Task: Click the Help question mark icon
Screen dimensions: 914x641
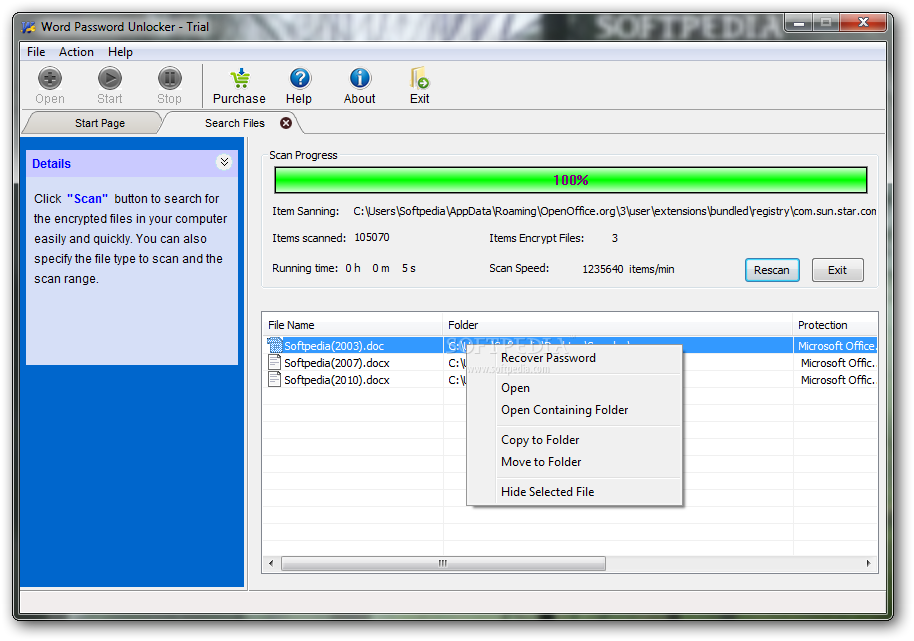Action: (x=300, y=79)
